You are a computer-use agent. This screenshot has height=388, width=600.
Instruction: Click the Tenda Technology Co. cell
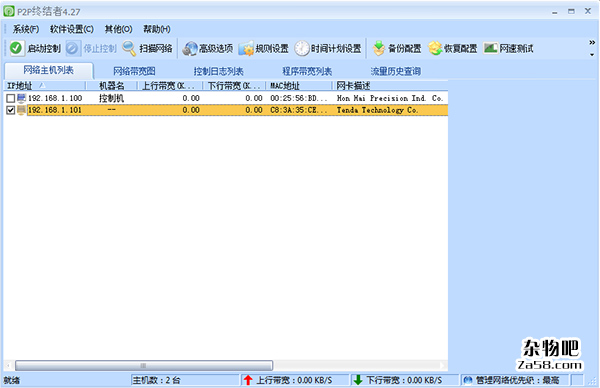(377, 110)
